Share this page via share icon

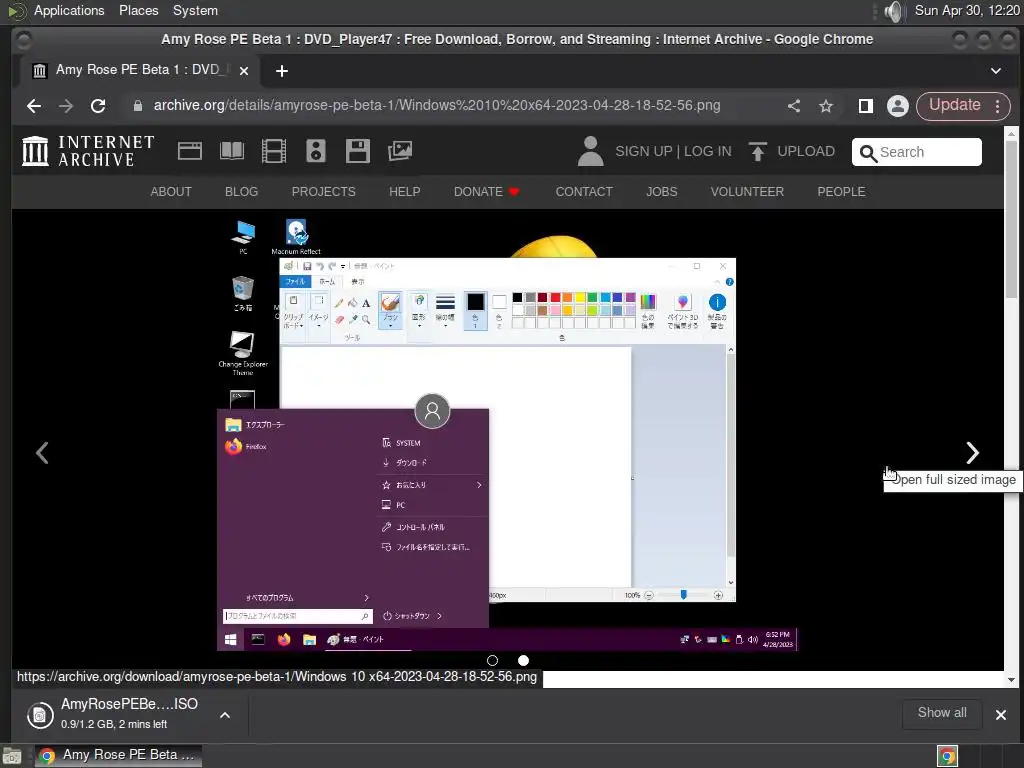tap(793, 106)
